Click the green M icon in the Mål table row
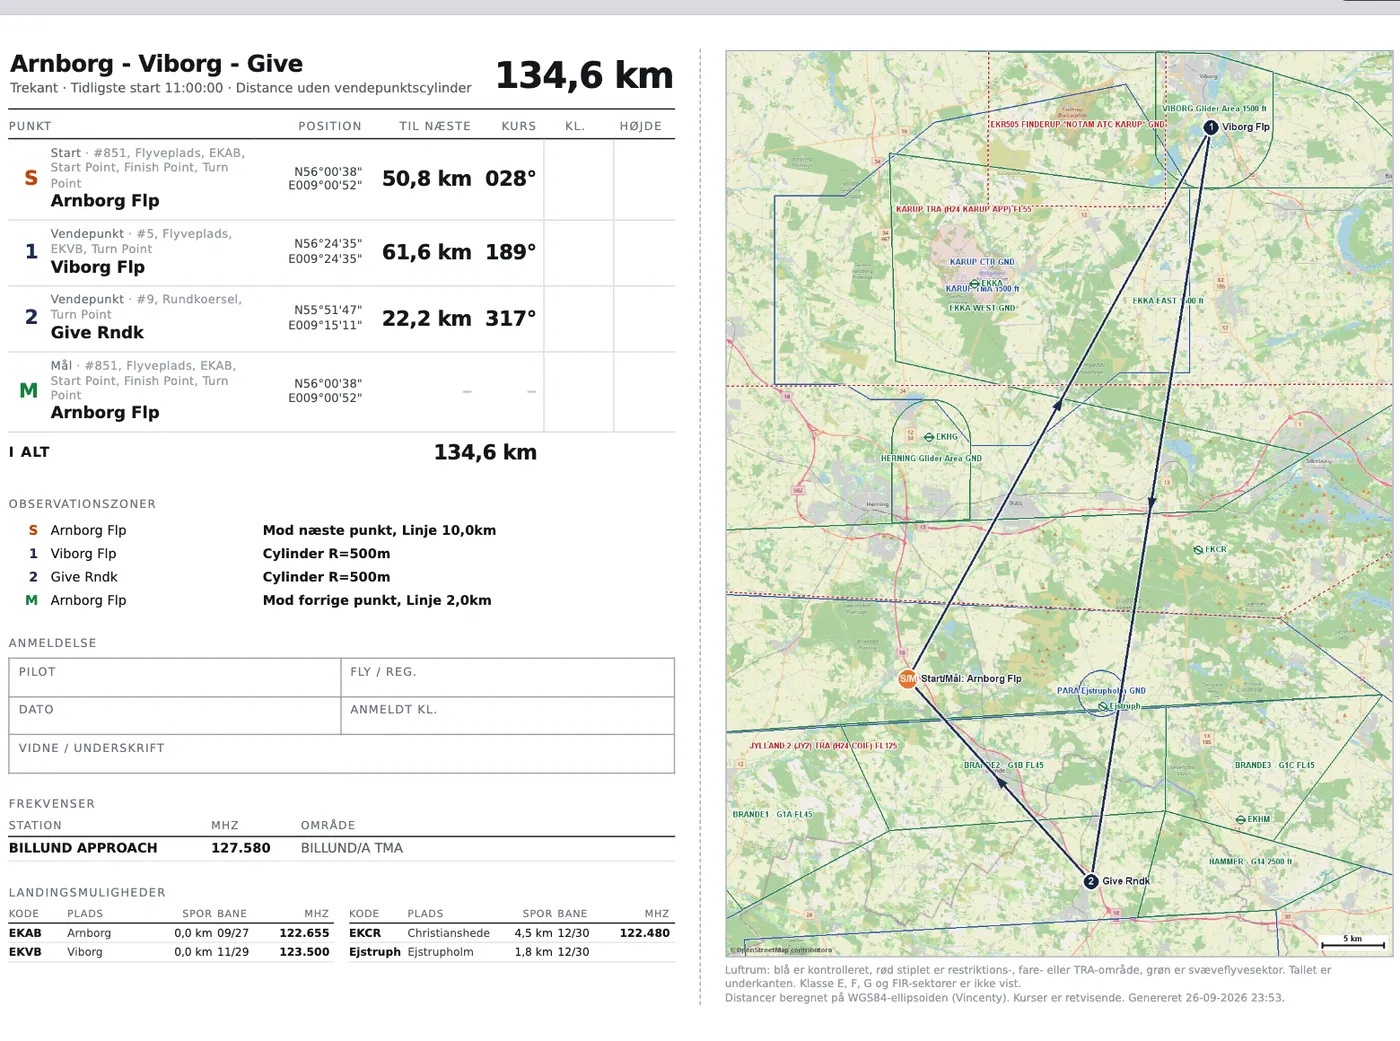 tap(29, 390)
